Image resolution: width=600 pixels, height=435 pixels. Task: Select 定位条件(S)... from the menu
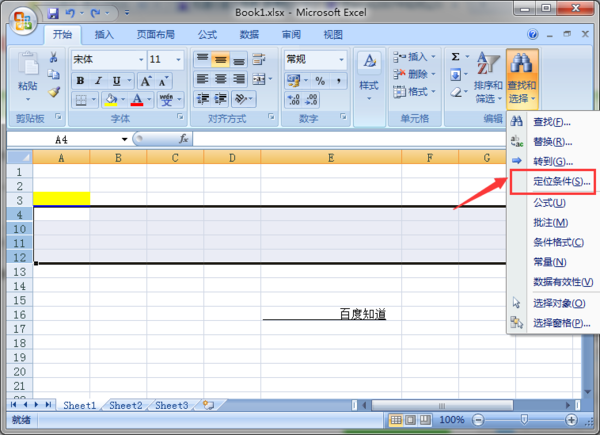(x=554, y=182)
